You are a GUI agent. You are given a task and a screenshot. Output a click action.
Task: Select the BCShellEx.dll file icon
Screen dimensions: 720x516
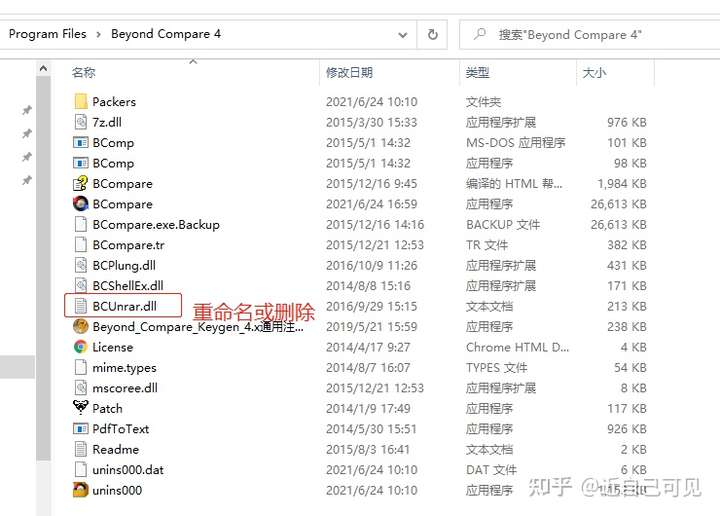pyautogui.click(x=80, y=286)
